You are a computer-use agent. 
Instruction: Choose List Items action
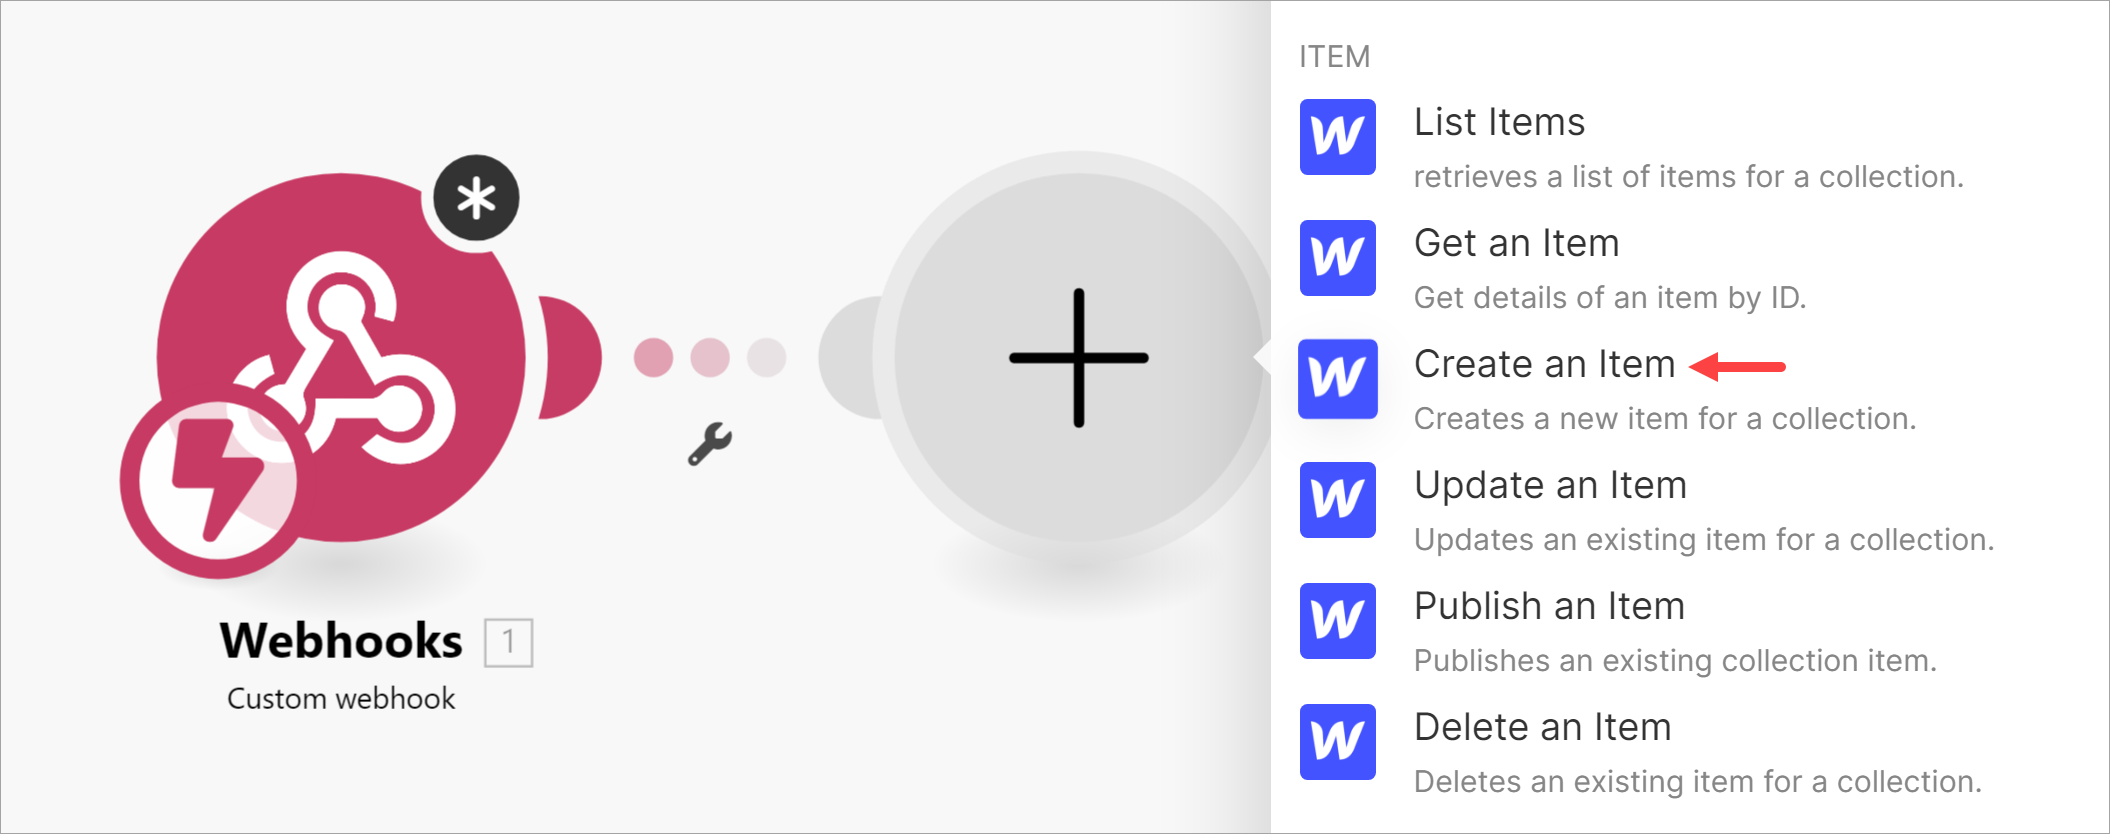(1686, 148)
